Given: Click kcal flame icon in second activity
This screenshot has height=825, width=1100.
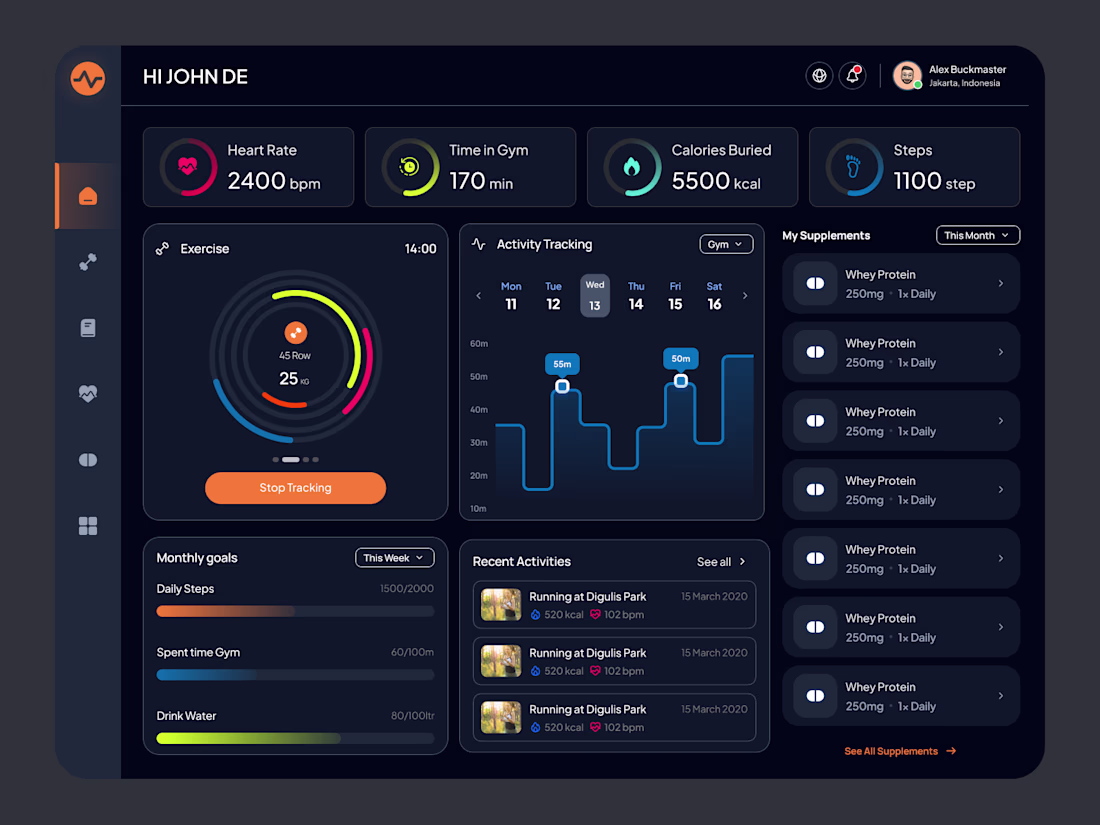Looking at the screenshot, I should click(535, 671).
